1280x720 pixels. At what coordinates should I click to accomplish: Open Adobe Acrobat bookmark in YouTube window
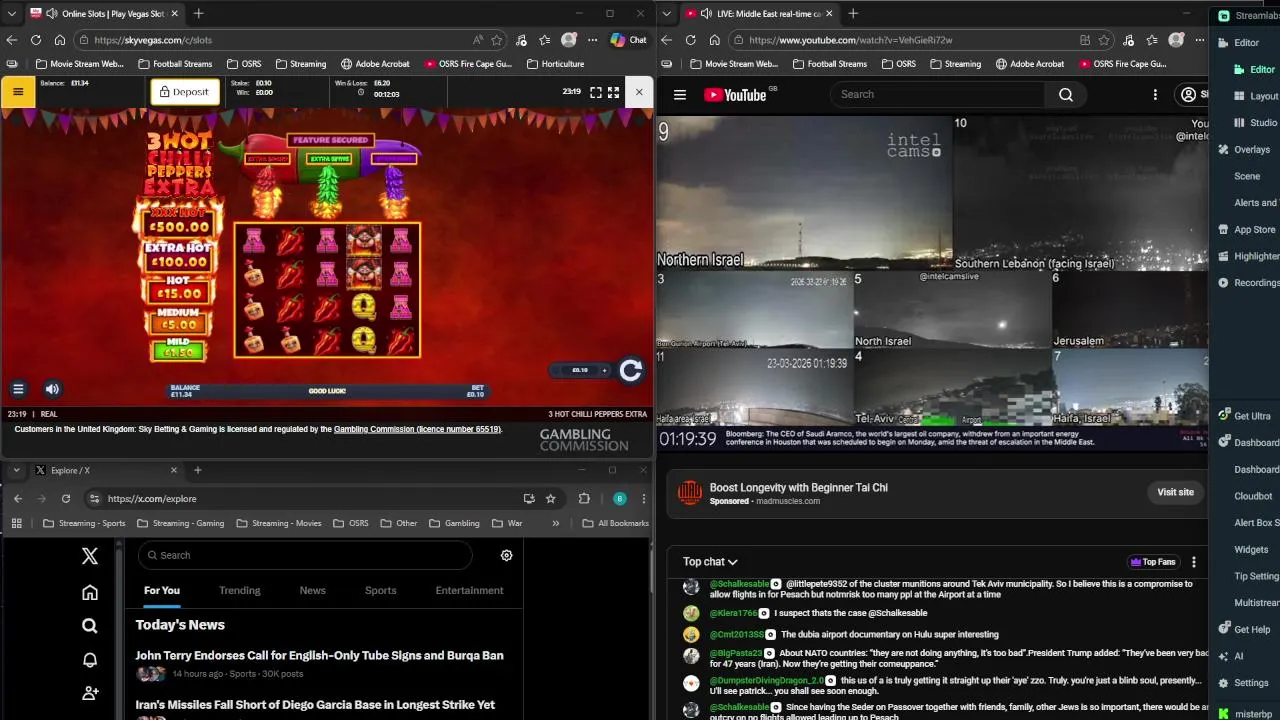1029,64
